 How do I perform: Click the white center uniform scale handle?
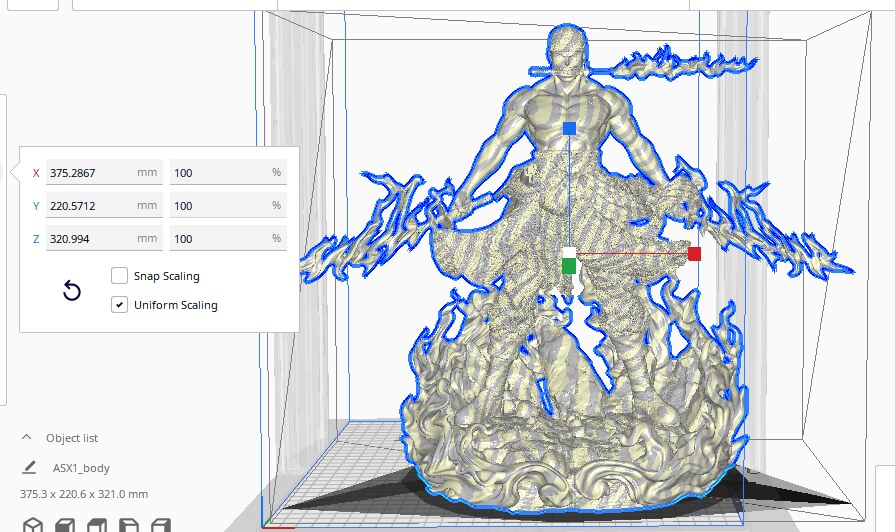click(569, 253)
